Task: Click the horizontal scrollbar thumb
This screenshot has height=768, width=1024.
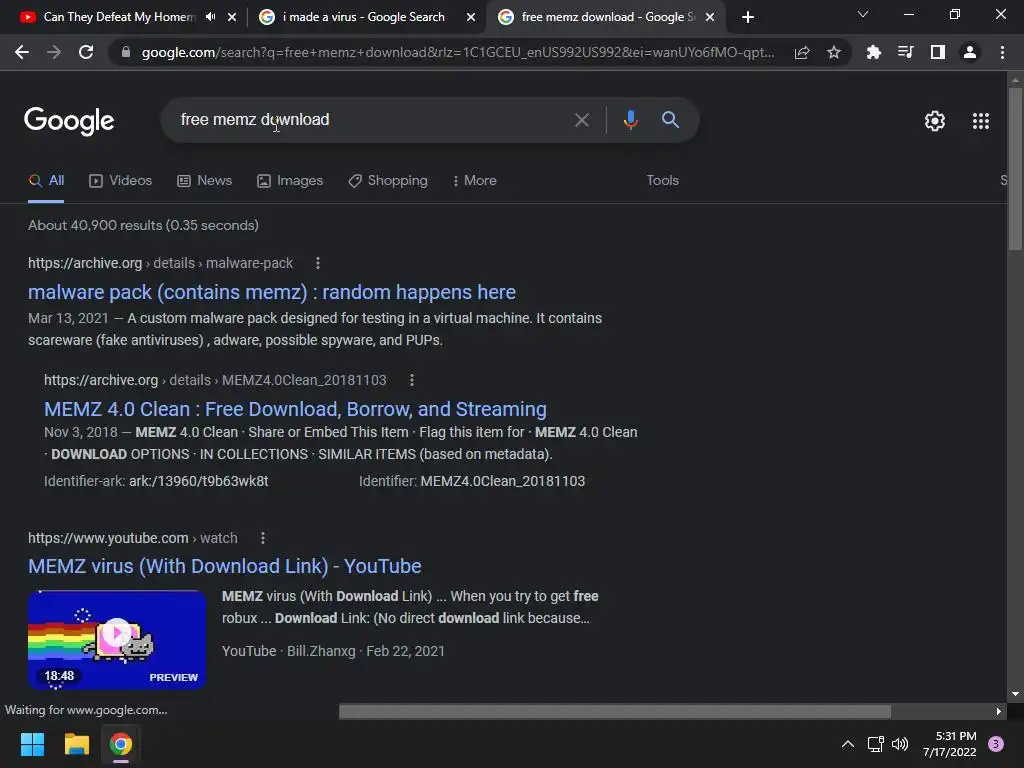Action: (615, 711)
